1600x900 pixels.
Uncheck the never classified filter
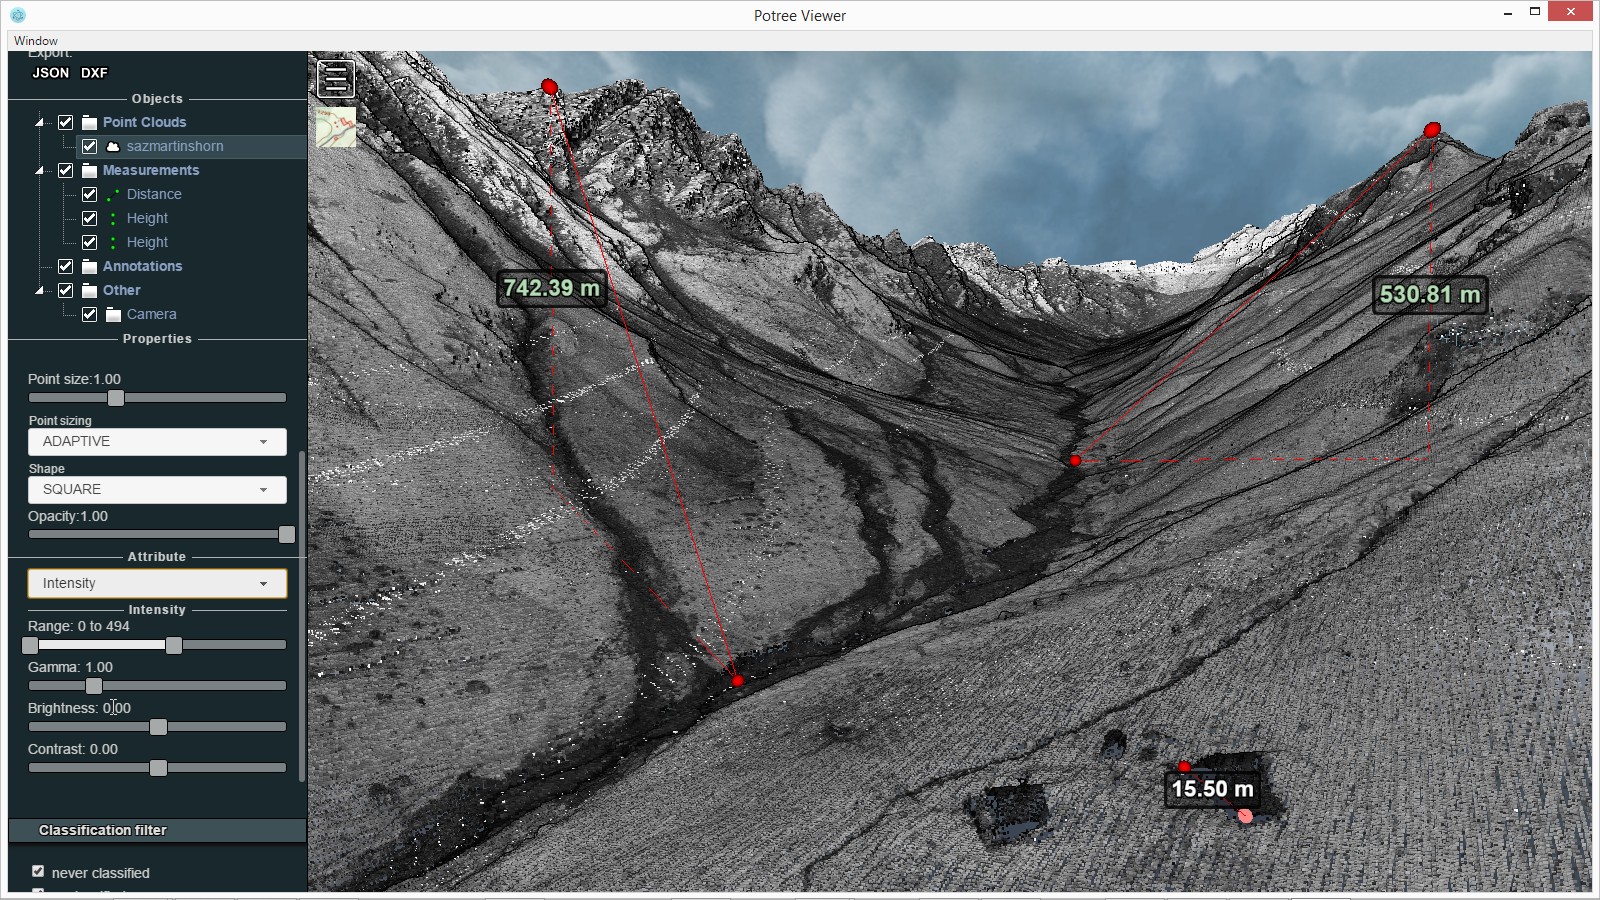(x=38, y=871)
